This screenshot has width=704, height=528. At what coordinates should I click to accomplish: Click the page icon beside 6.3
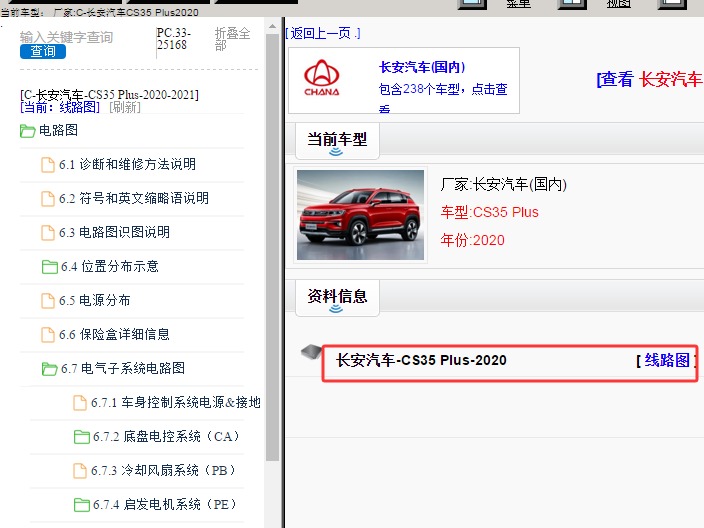(48, 233)
